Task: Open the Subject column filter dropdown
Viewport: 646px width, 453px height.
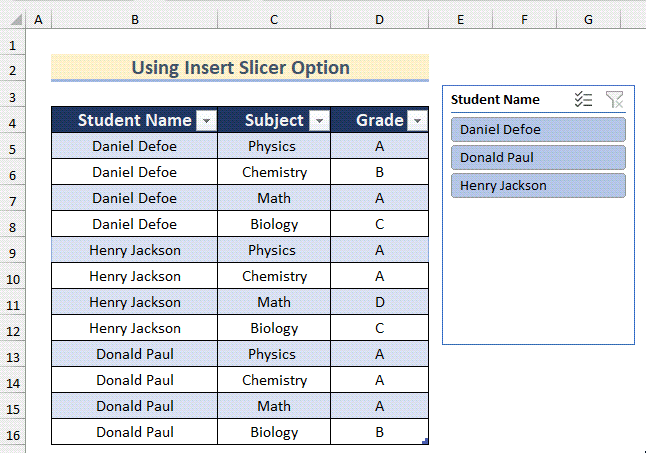Action: [x=319, y=121]
